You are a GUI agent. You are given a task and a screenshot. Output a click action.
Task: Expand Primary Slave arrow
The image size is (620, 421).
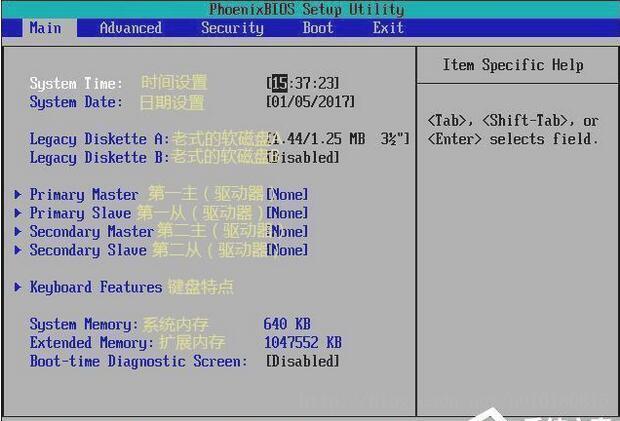18,213
